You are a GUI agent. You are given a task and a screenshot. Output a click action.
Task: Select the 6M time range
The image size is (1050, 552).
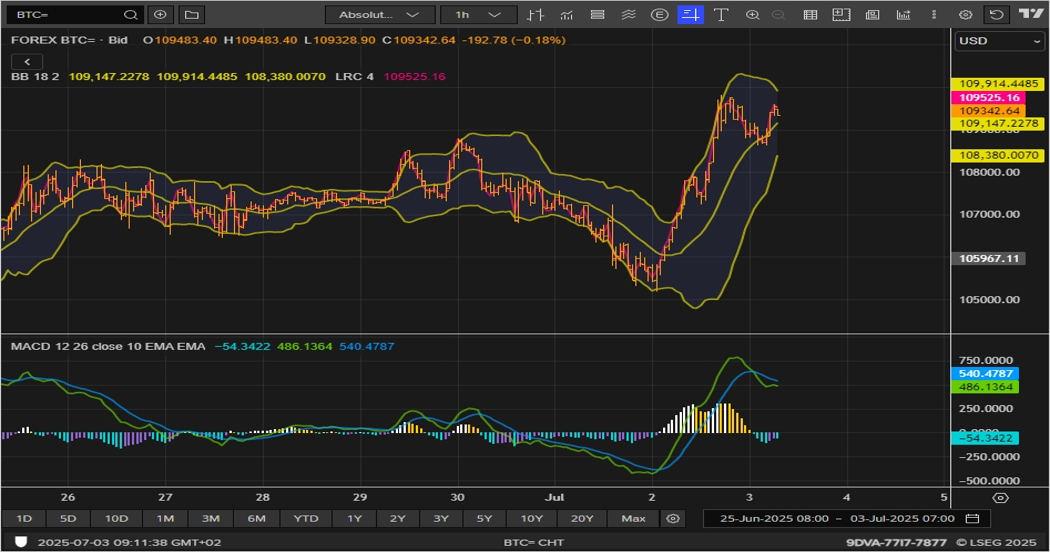[x=256, y=519]
